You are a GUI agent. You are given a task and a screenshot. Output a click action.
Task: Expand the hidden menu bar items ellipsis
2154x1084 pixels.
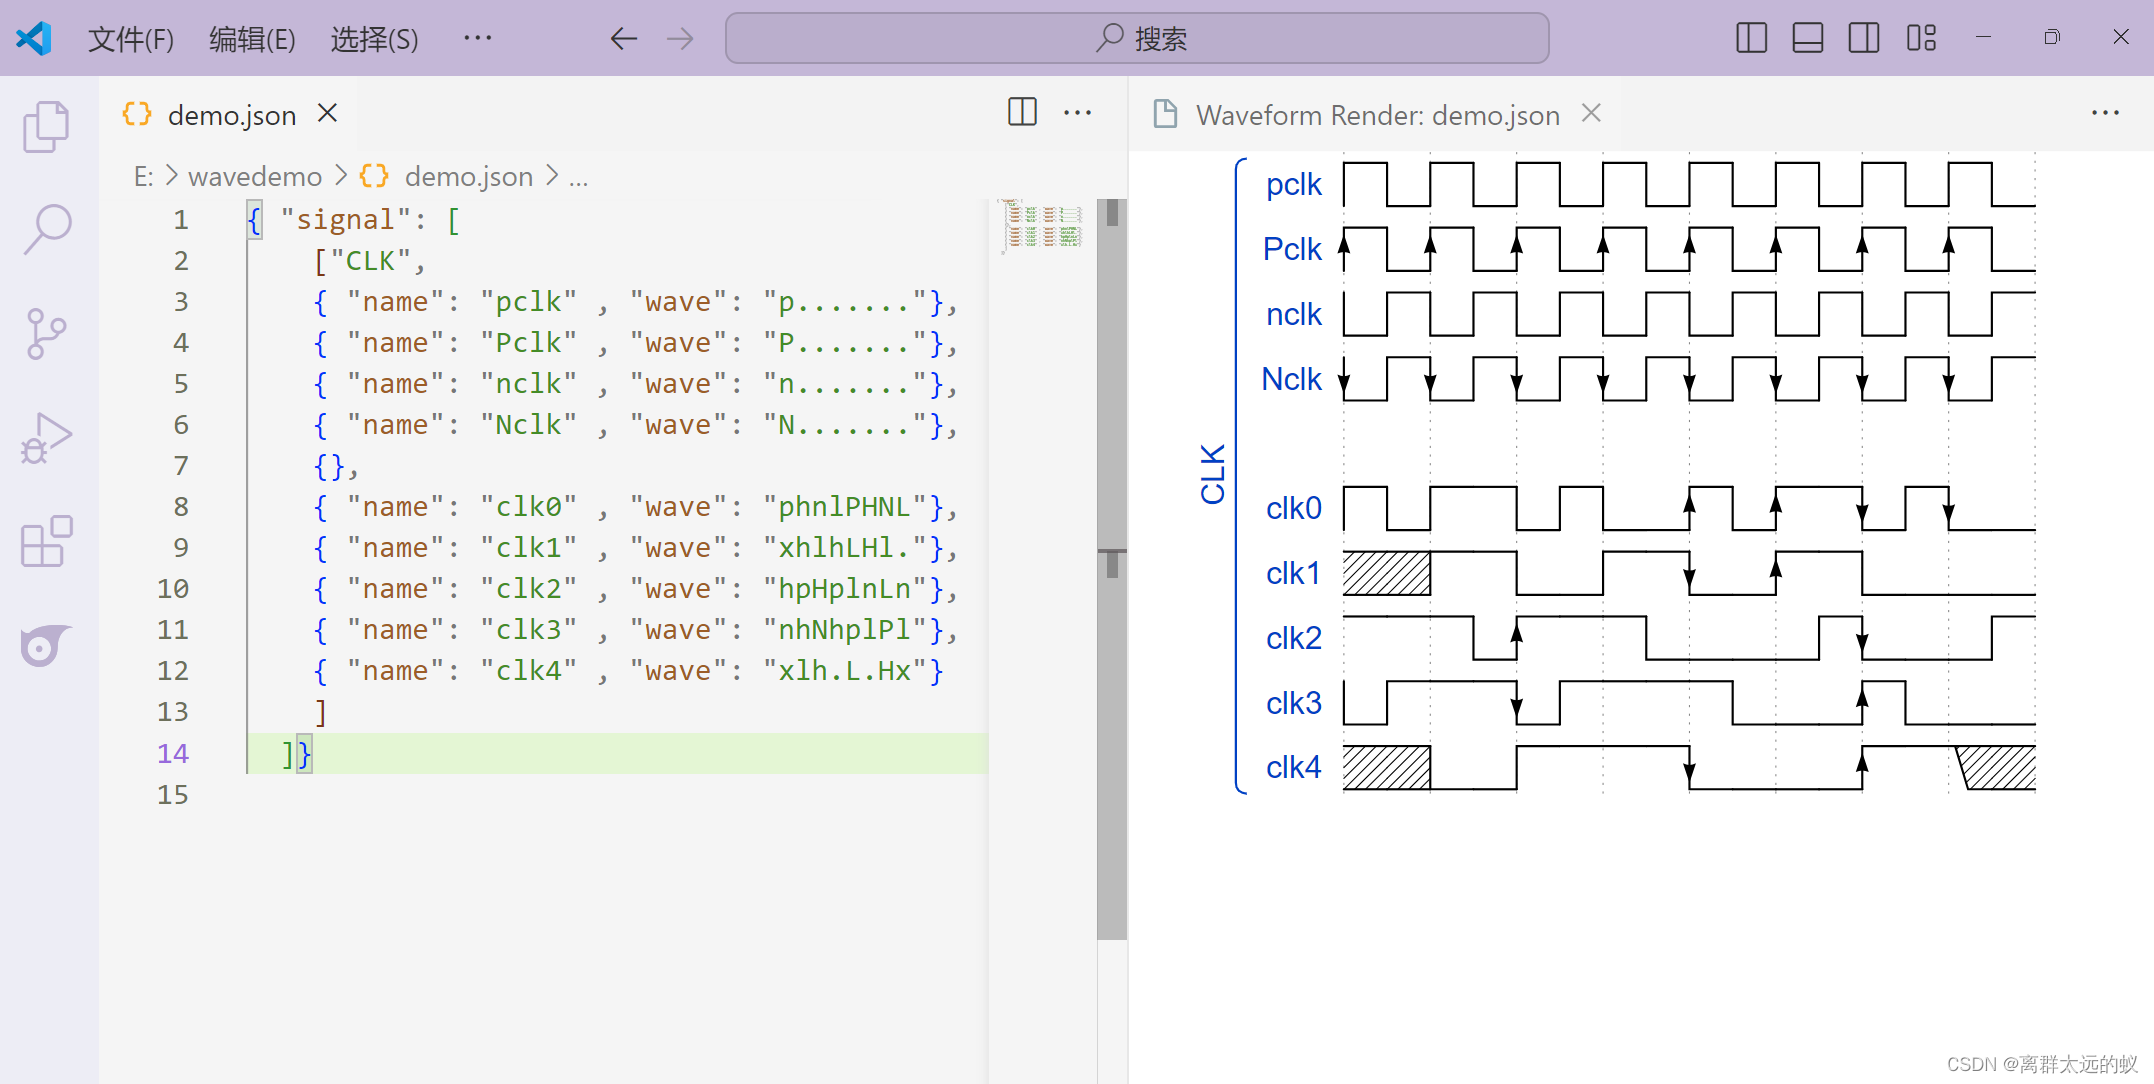point(478,39)
